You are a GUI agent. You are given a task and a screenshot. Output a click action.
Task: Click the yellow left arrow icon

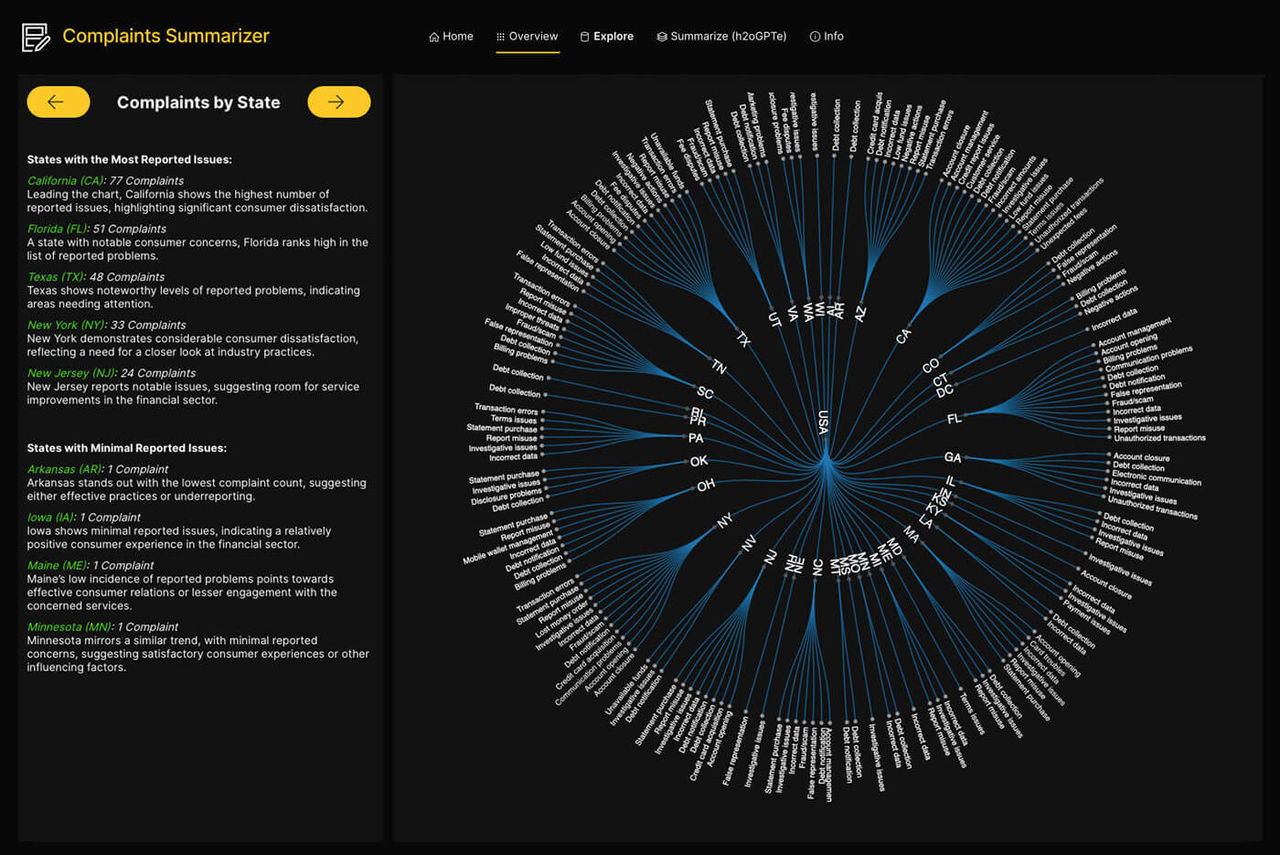pyautogui.click(x=58, y=101)
